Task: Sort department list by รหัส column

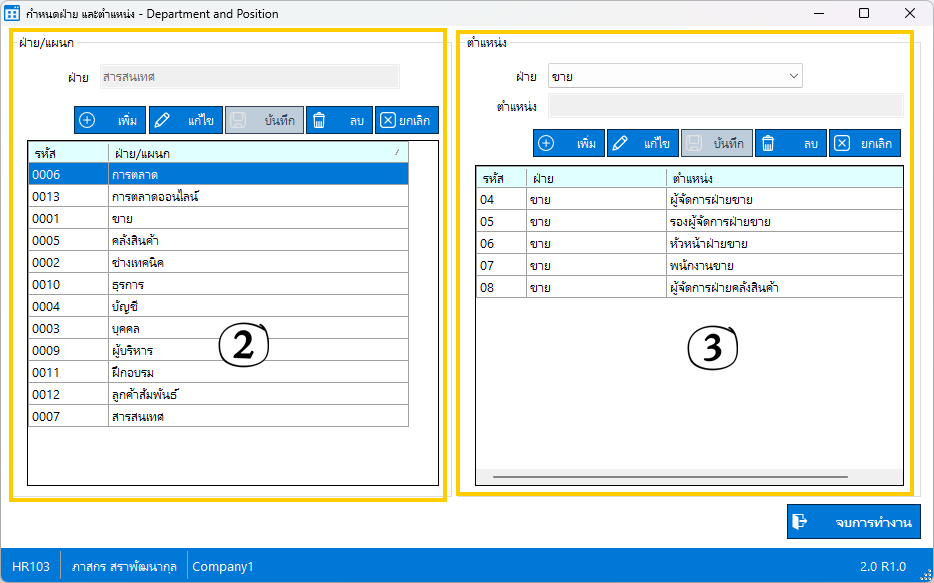Action: point(67,153)
